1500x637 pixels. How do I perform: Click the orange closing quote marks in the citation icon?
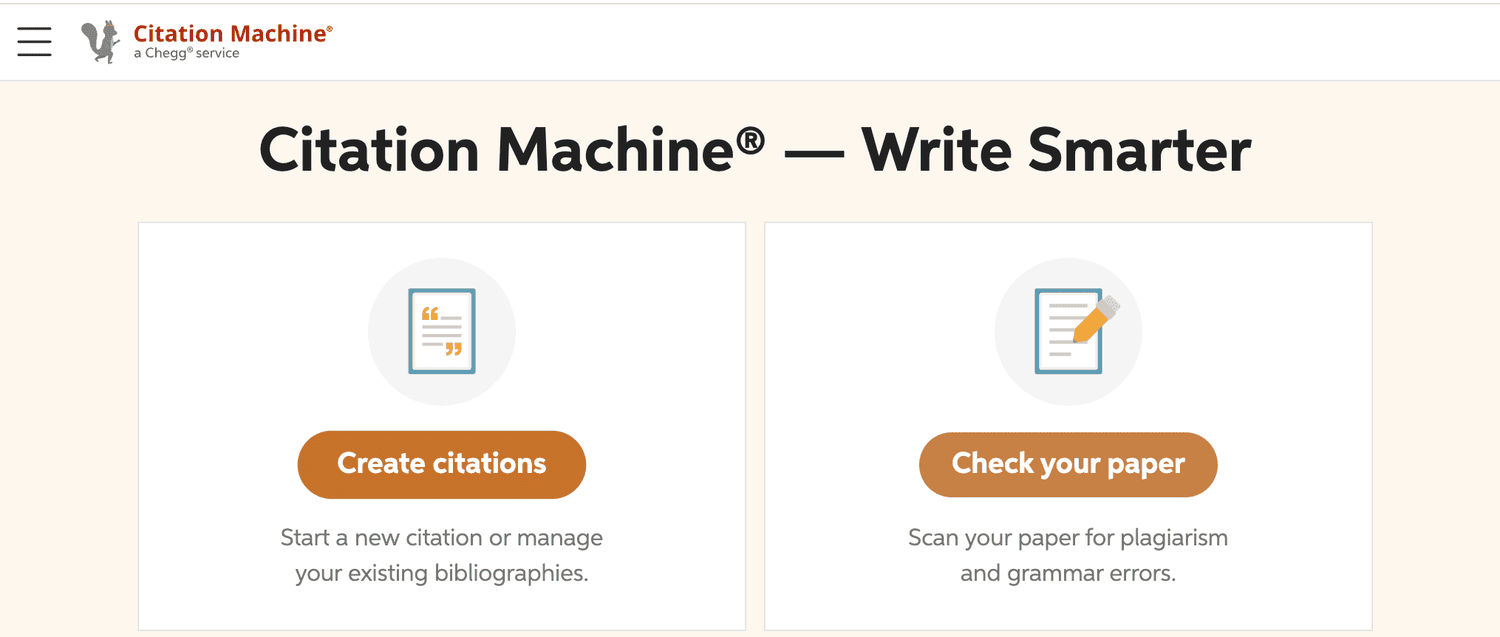click(x=454, y=349)
